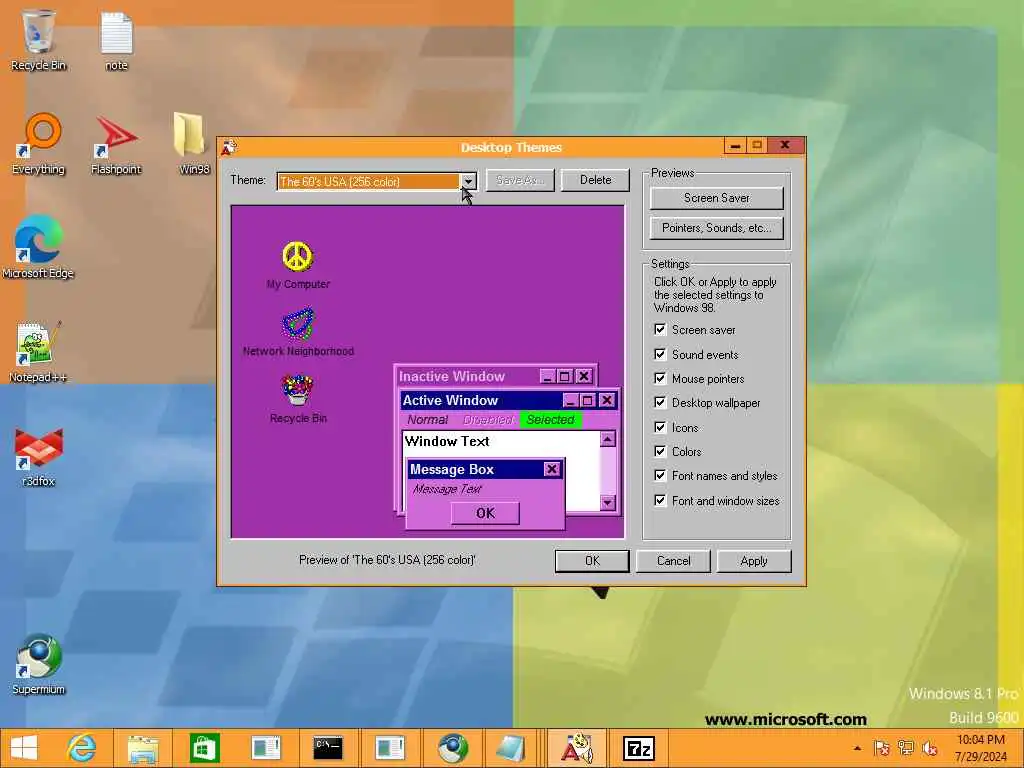The height and width of the screenshot is (768, 1024).
Task: Uncheck the Screen saver setting
Action: coord(660,330)
